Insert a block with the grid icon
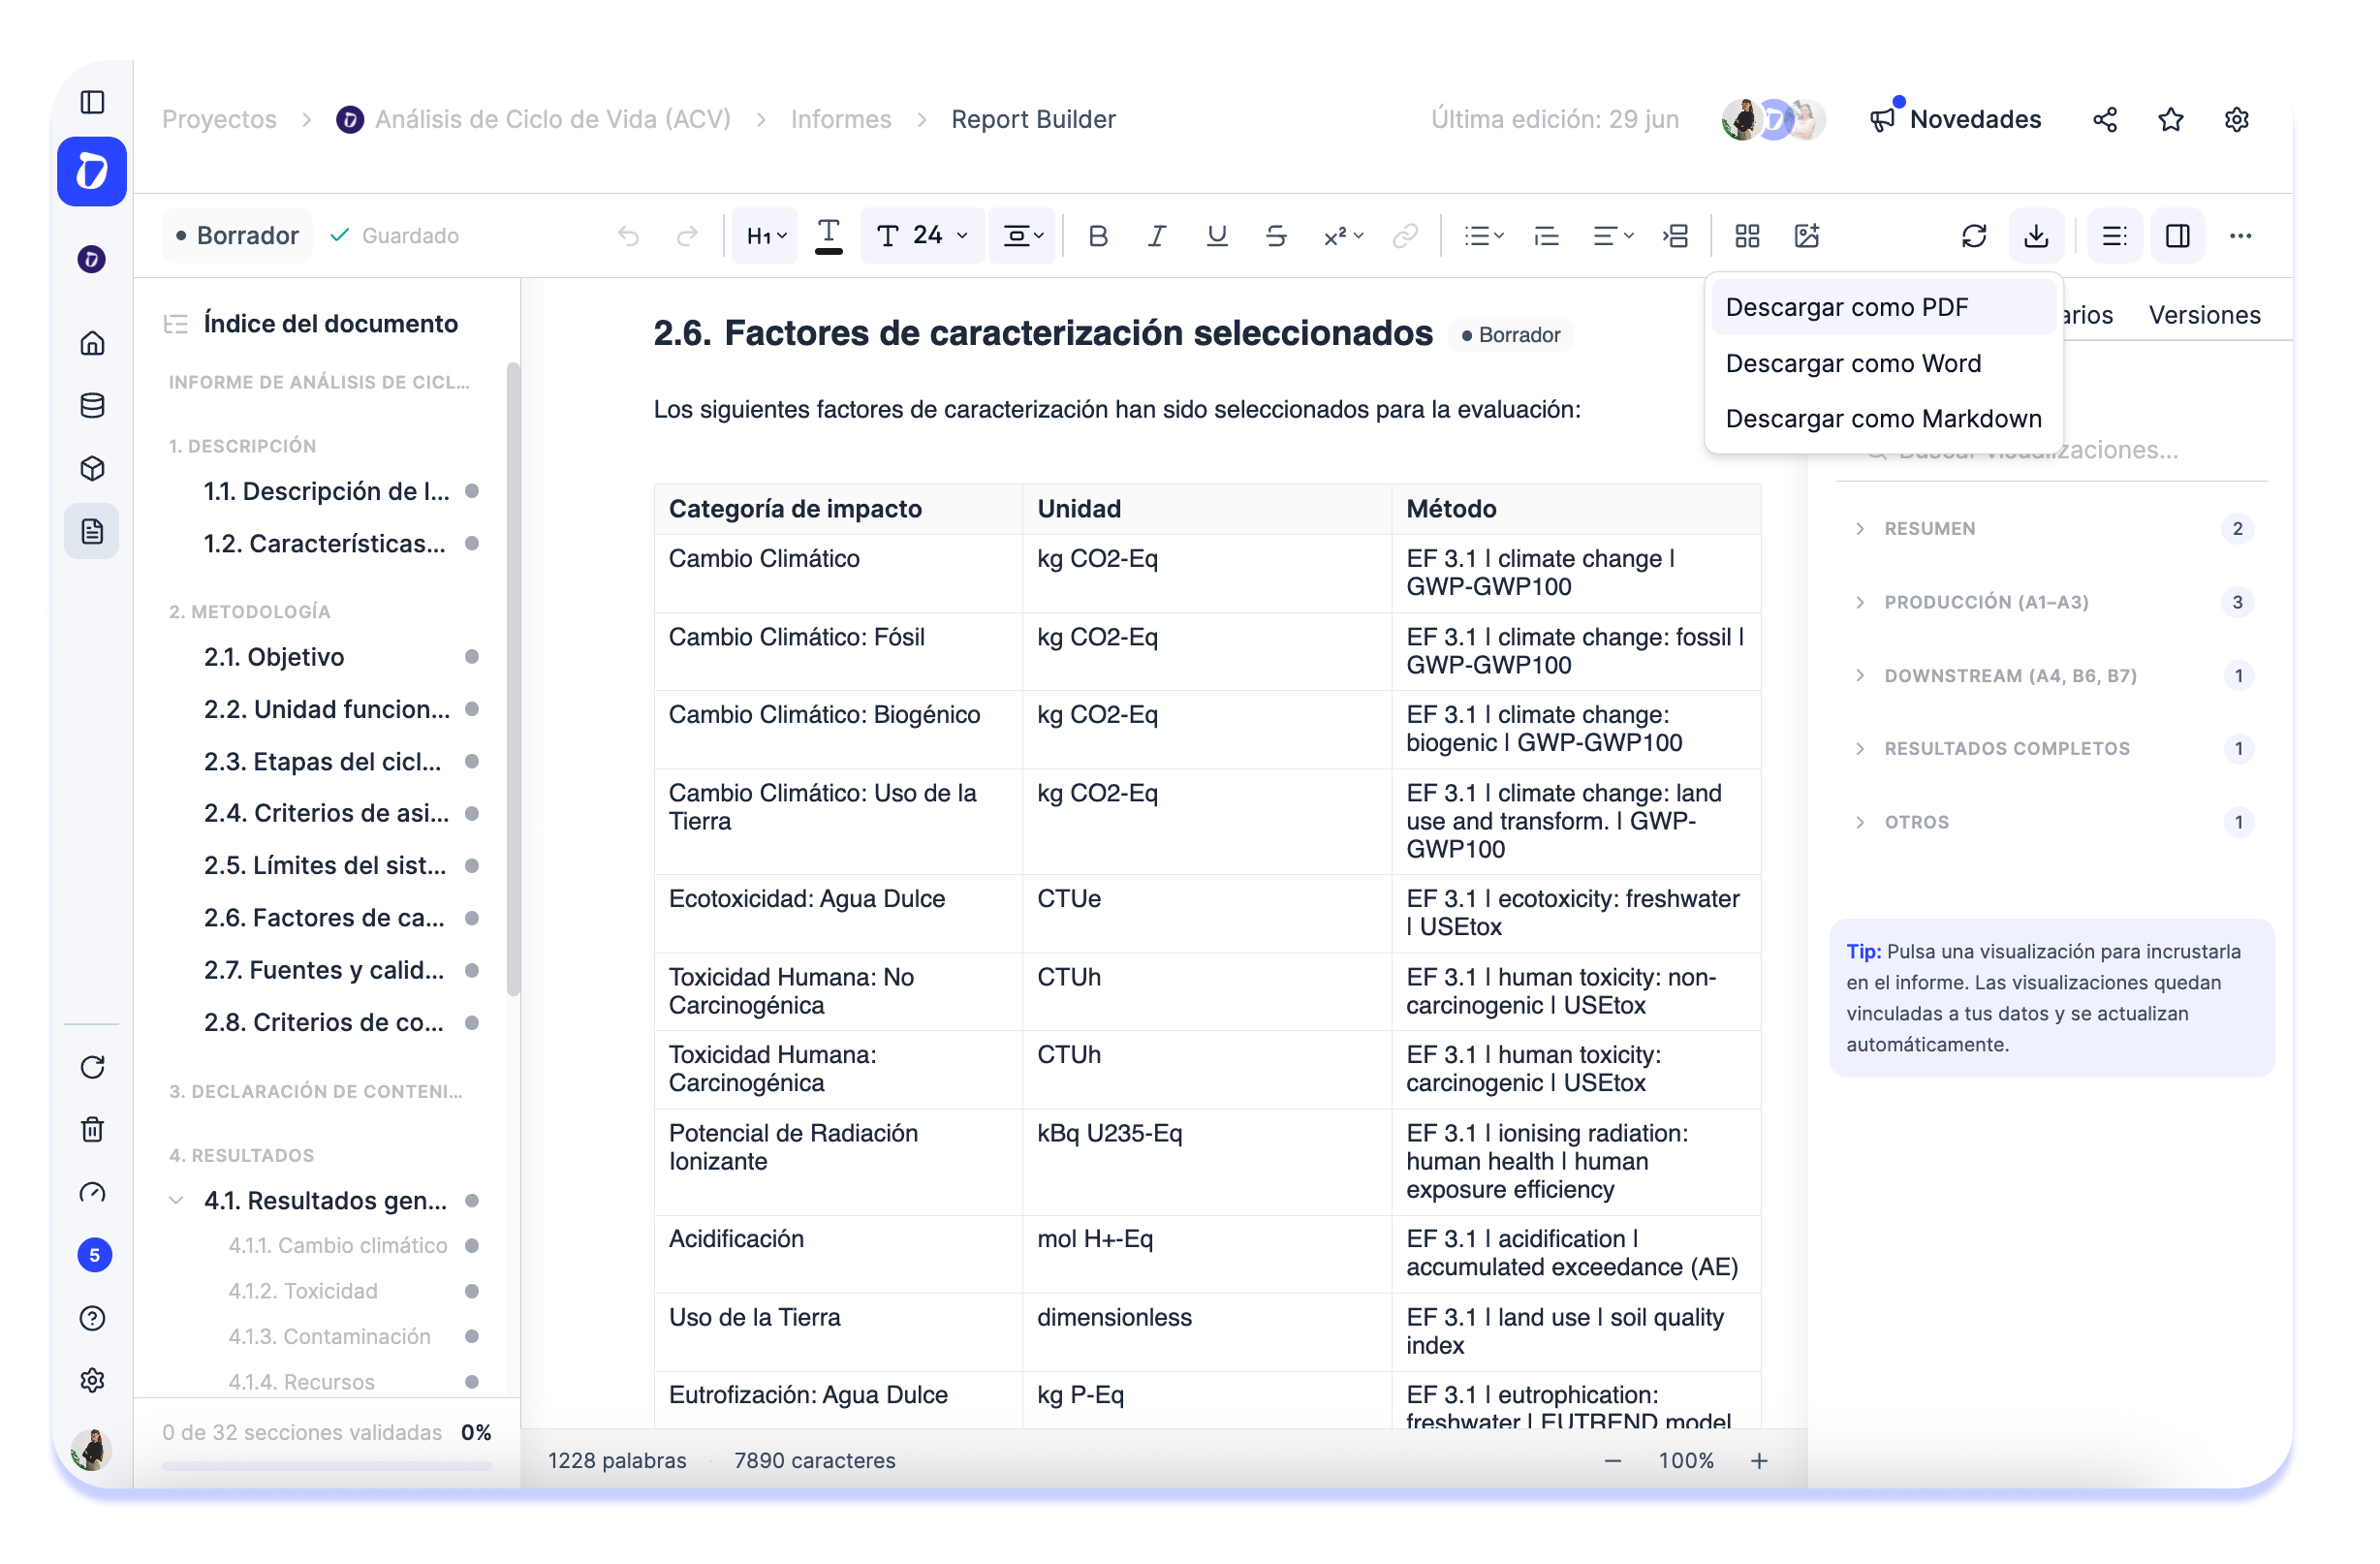Screen dimensions: 2380x1564 1749,236
